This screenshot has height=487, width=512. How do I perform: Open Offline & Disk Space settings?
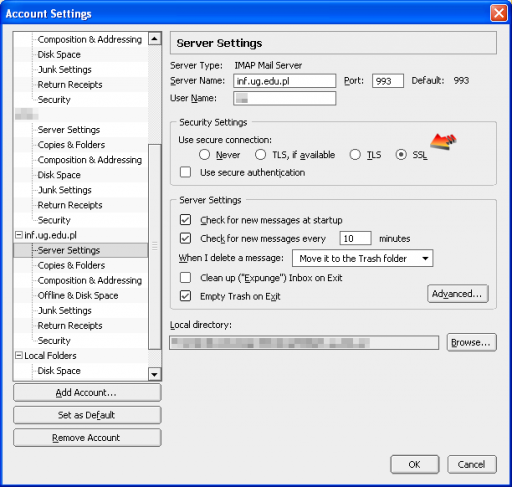pyautogui.click(x=78, y=295)
